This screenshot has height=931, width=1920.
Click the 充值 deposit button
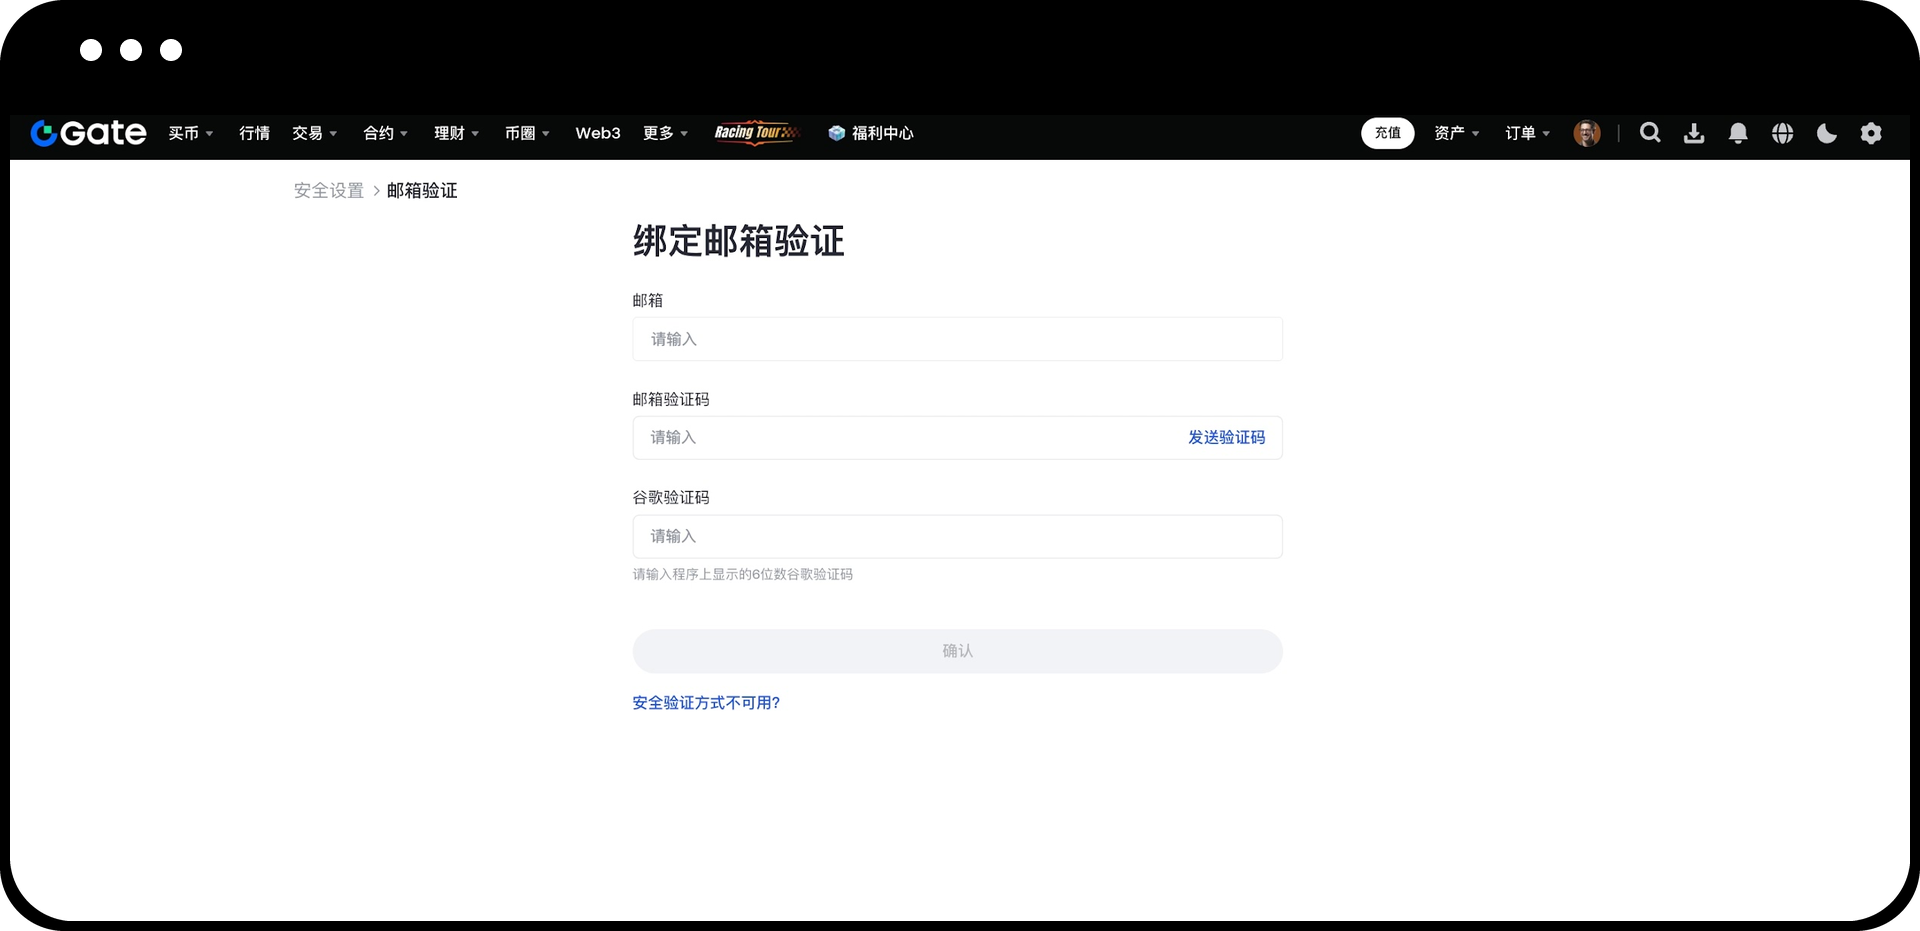[1387, 133]
